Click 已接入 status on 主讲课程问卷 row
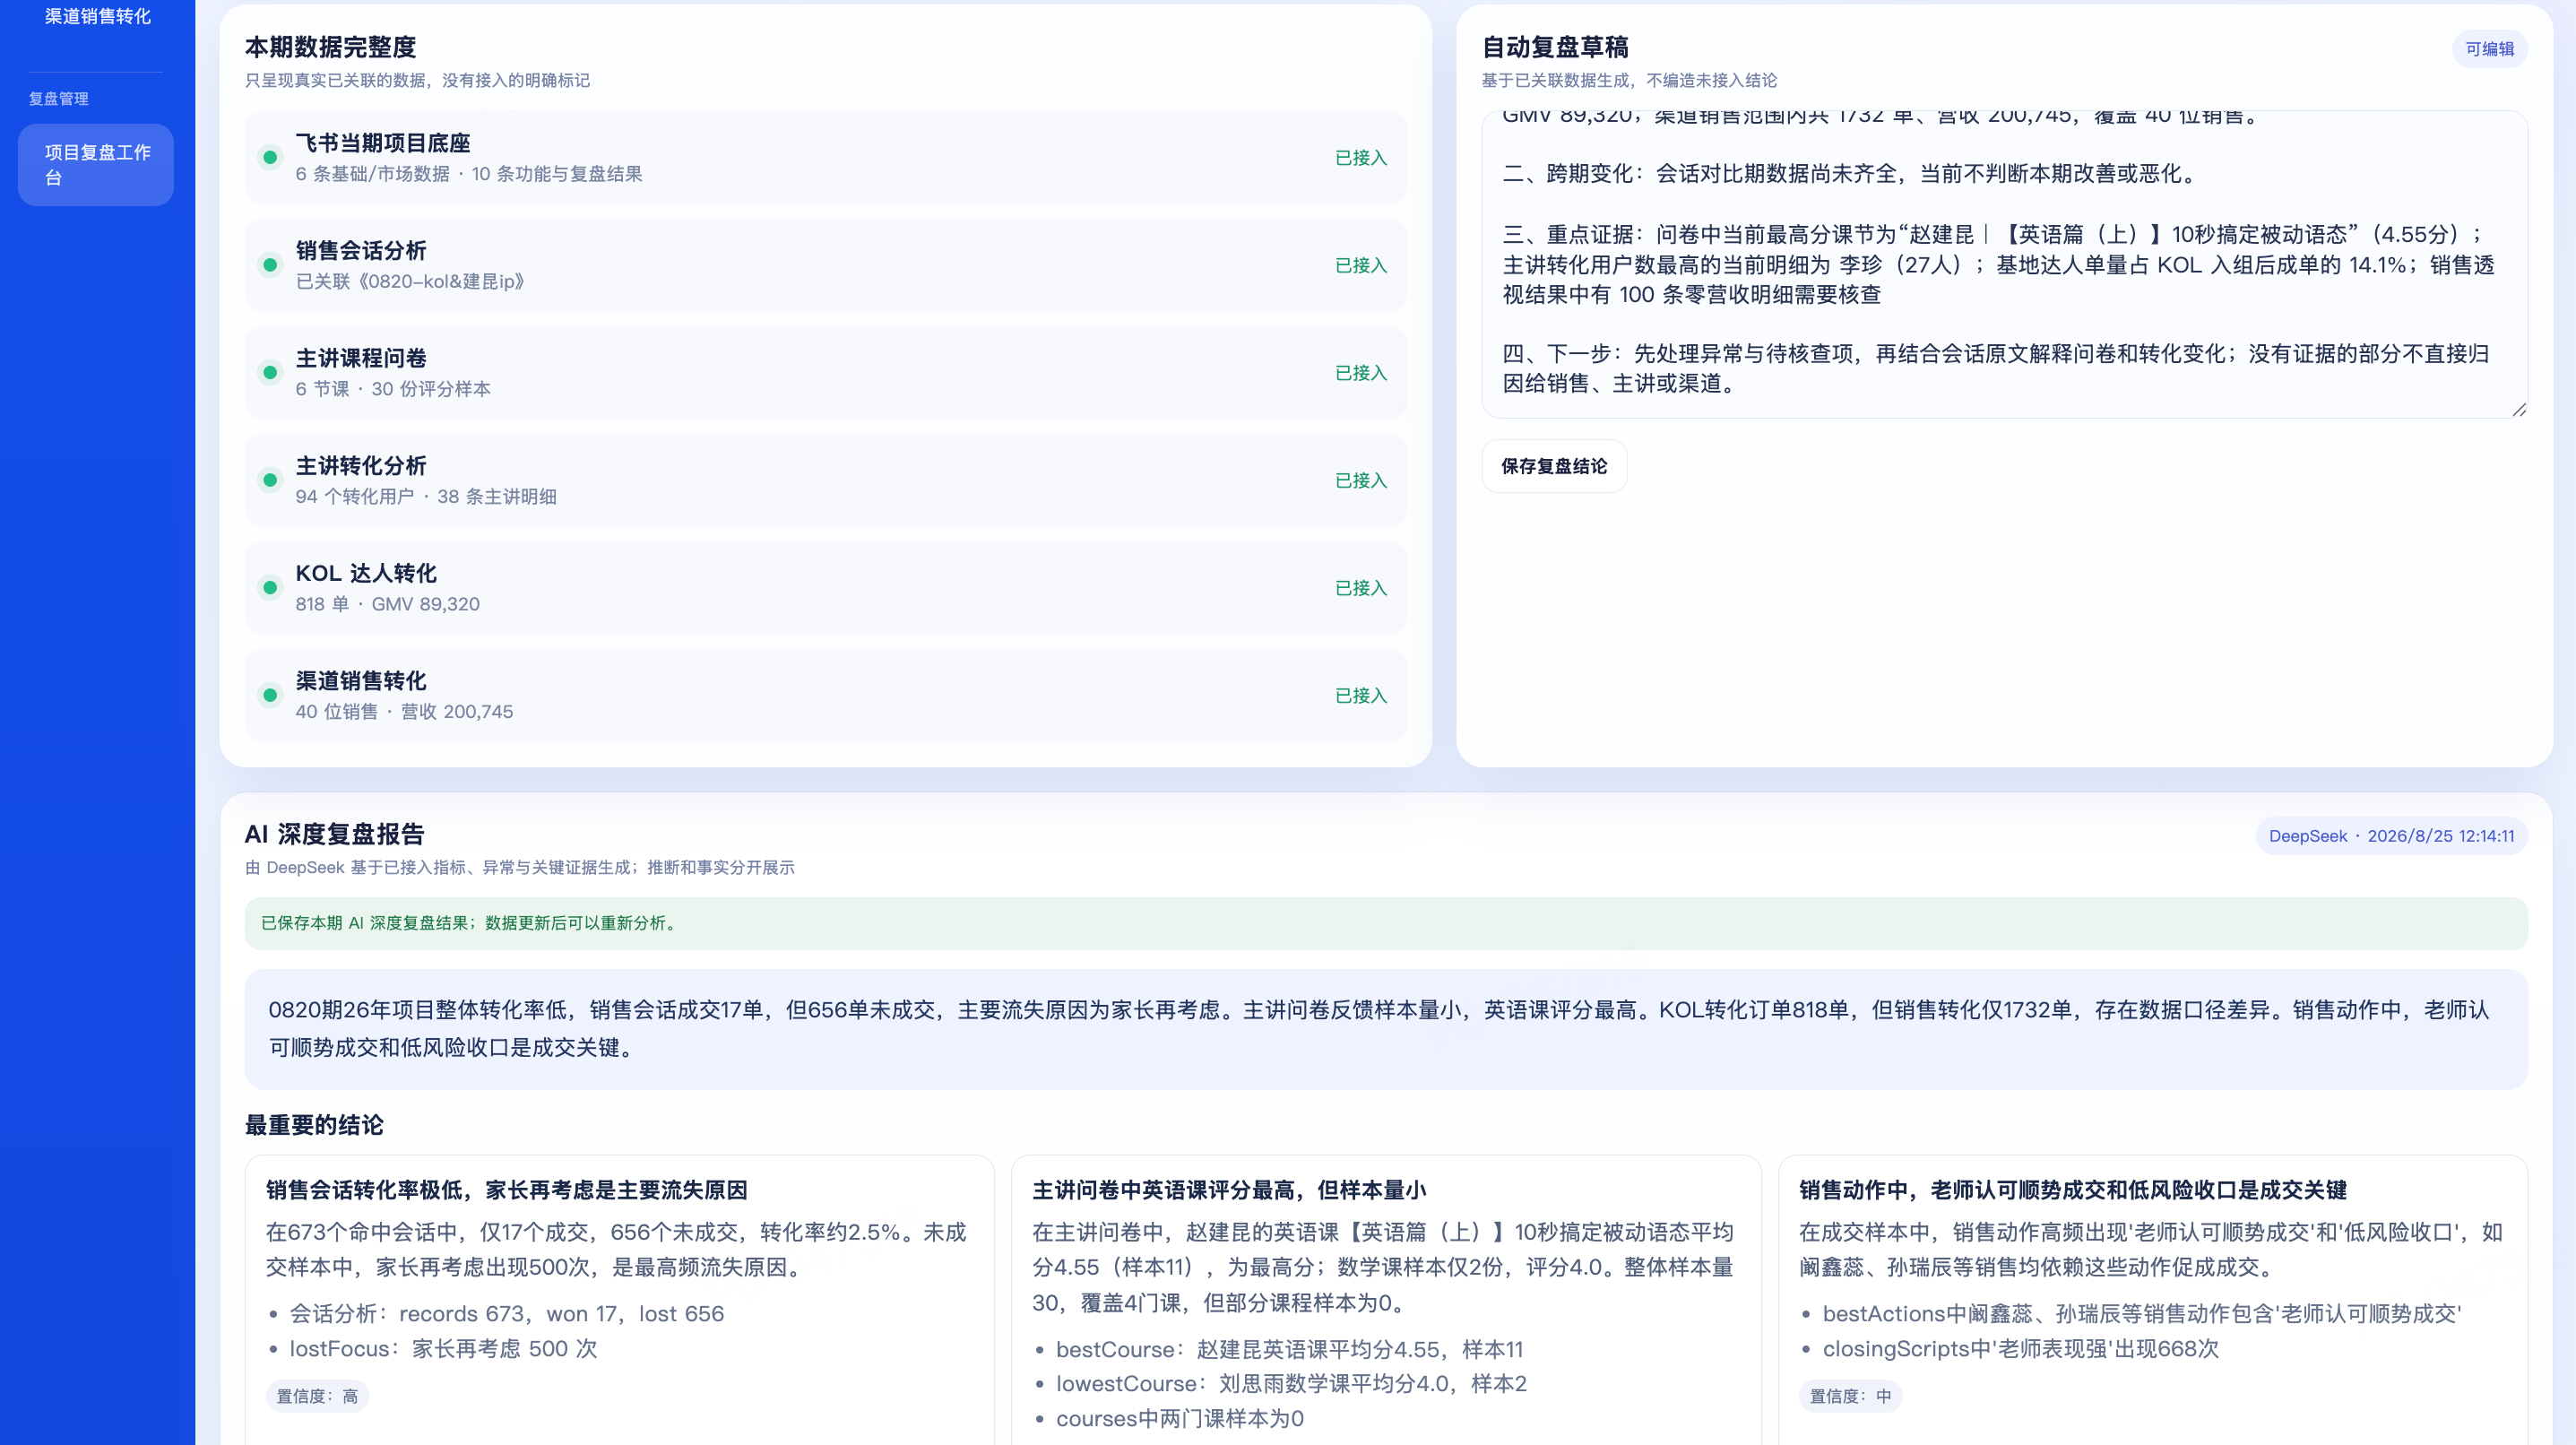The width and height of the screenshot is (2576, 1445). click(1361, 373)
